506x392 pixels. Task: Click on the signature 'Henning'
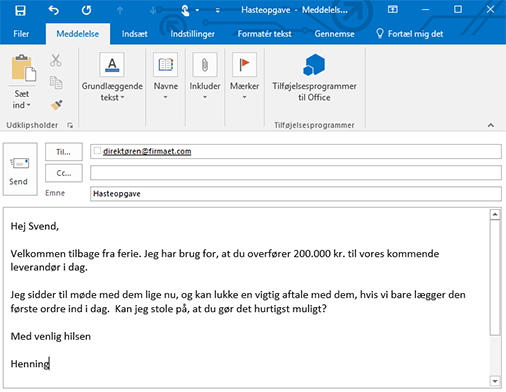point(30,364)
